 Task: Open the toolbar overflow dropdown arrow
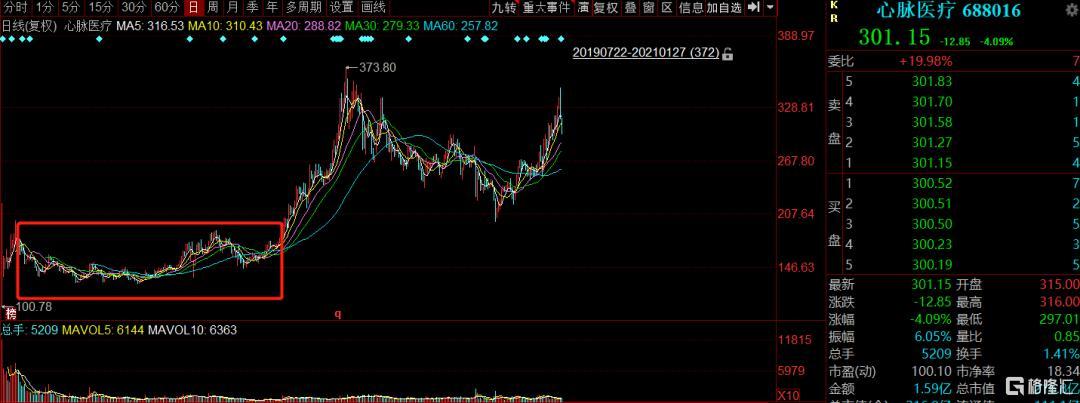point(769,8)
